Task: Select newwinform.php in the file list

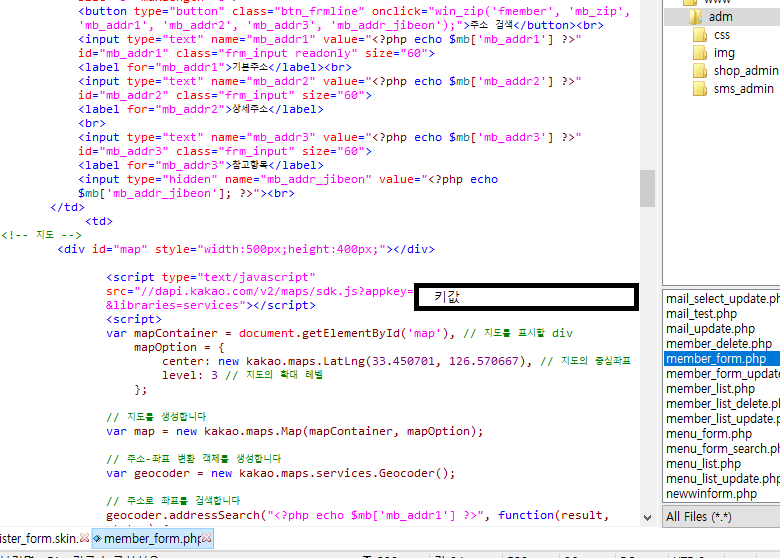Action: [711, 493]
